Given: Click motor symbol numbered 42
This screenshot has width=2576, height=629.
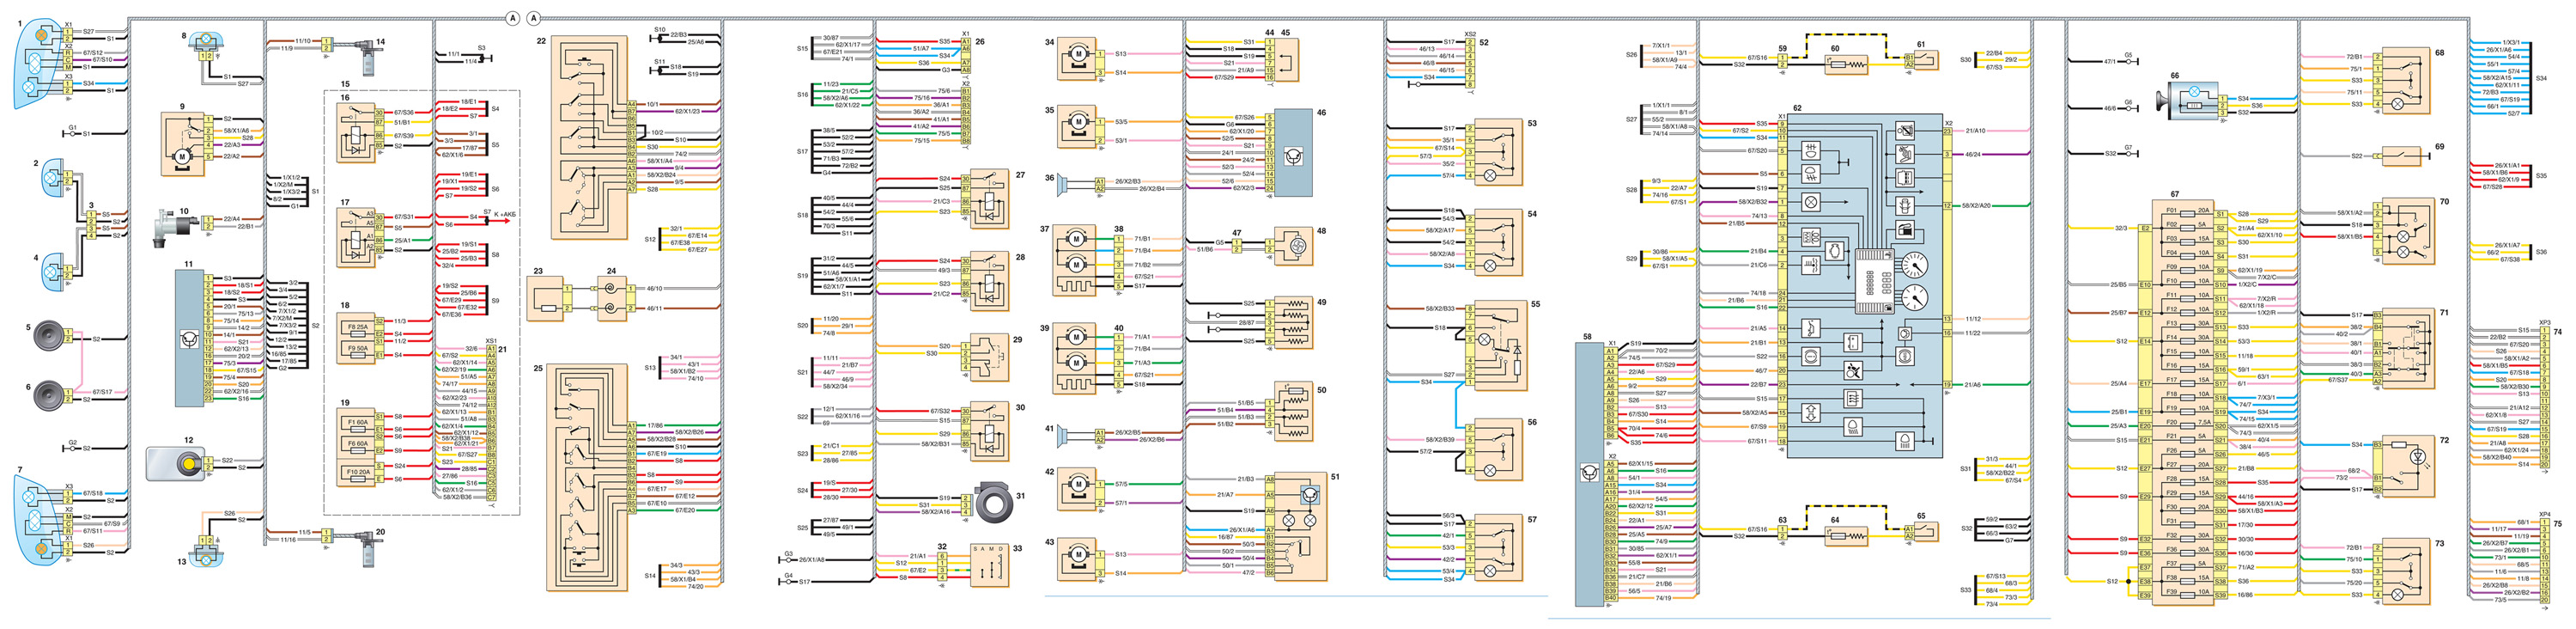Looking at the screenshot, I should [1078, 491].
